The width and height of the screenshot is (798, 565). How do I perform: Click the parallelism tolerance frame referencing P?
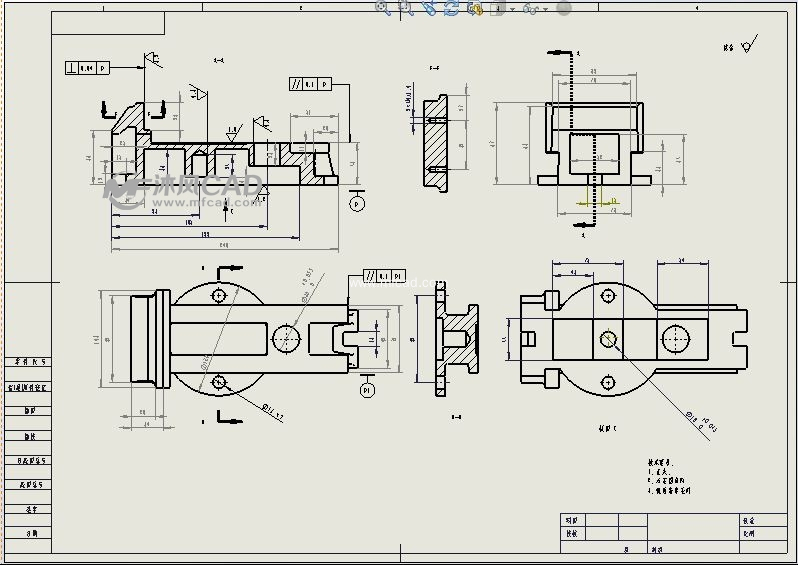click(310, 84)
